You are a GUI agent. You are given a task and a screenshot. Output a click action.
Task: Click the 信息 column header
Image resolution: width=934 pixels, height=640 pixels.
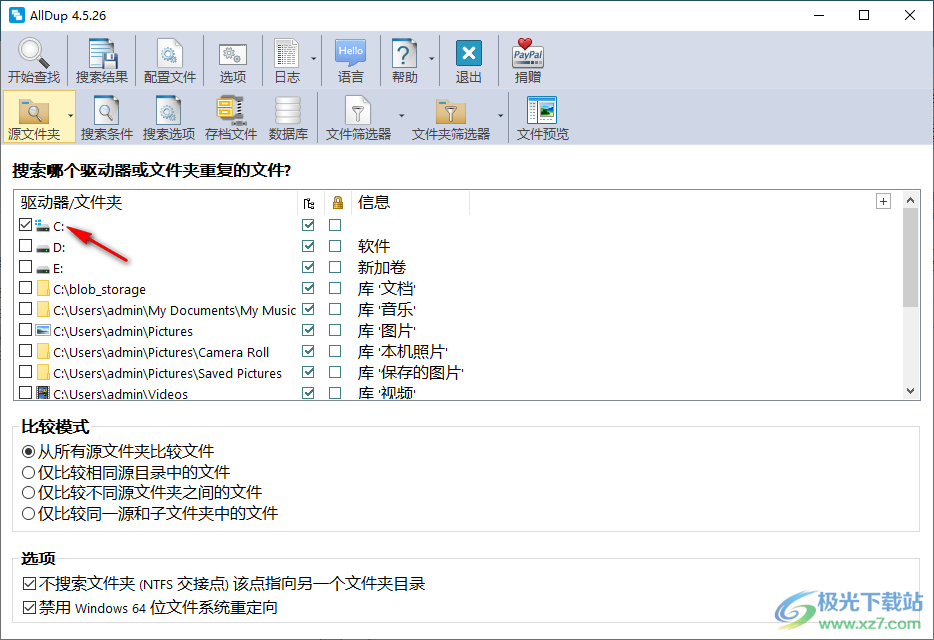tap(374, 203)
